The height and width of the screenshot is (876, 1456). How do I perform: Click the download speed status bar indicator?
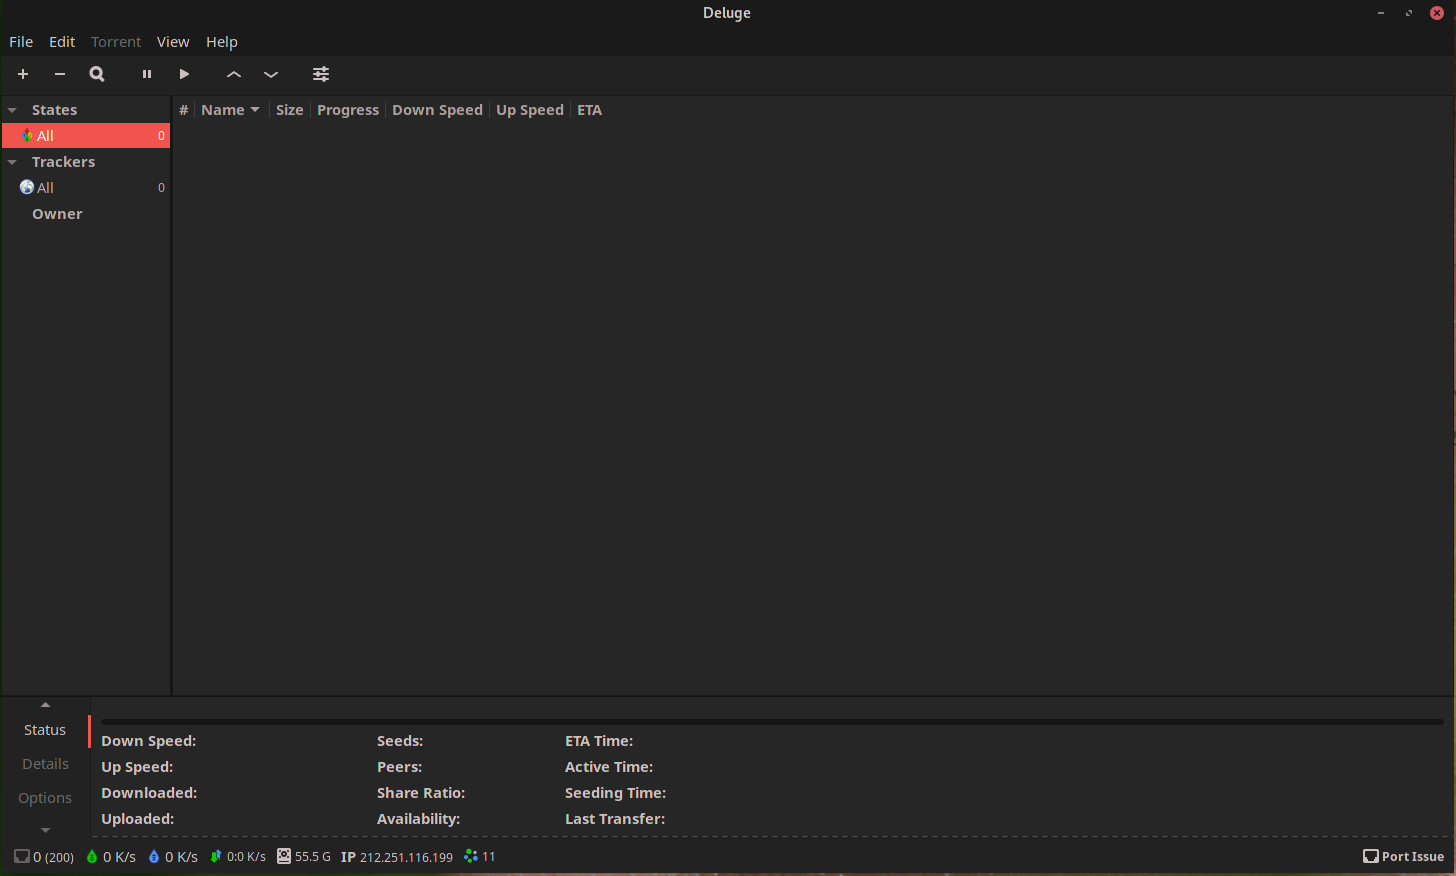[111, 857]
